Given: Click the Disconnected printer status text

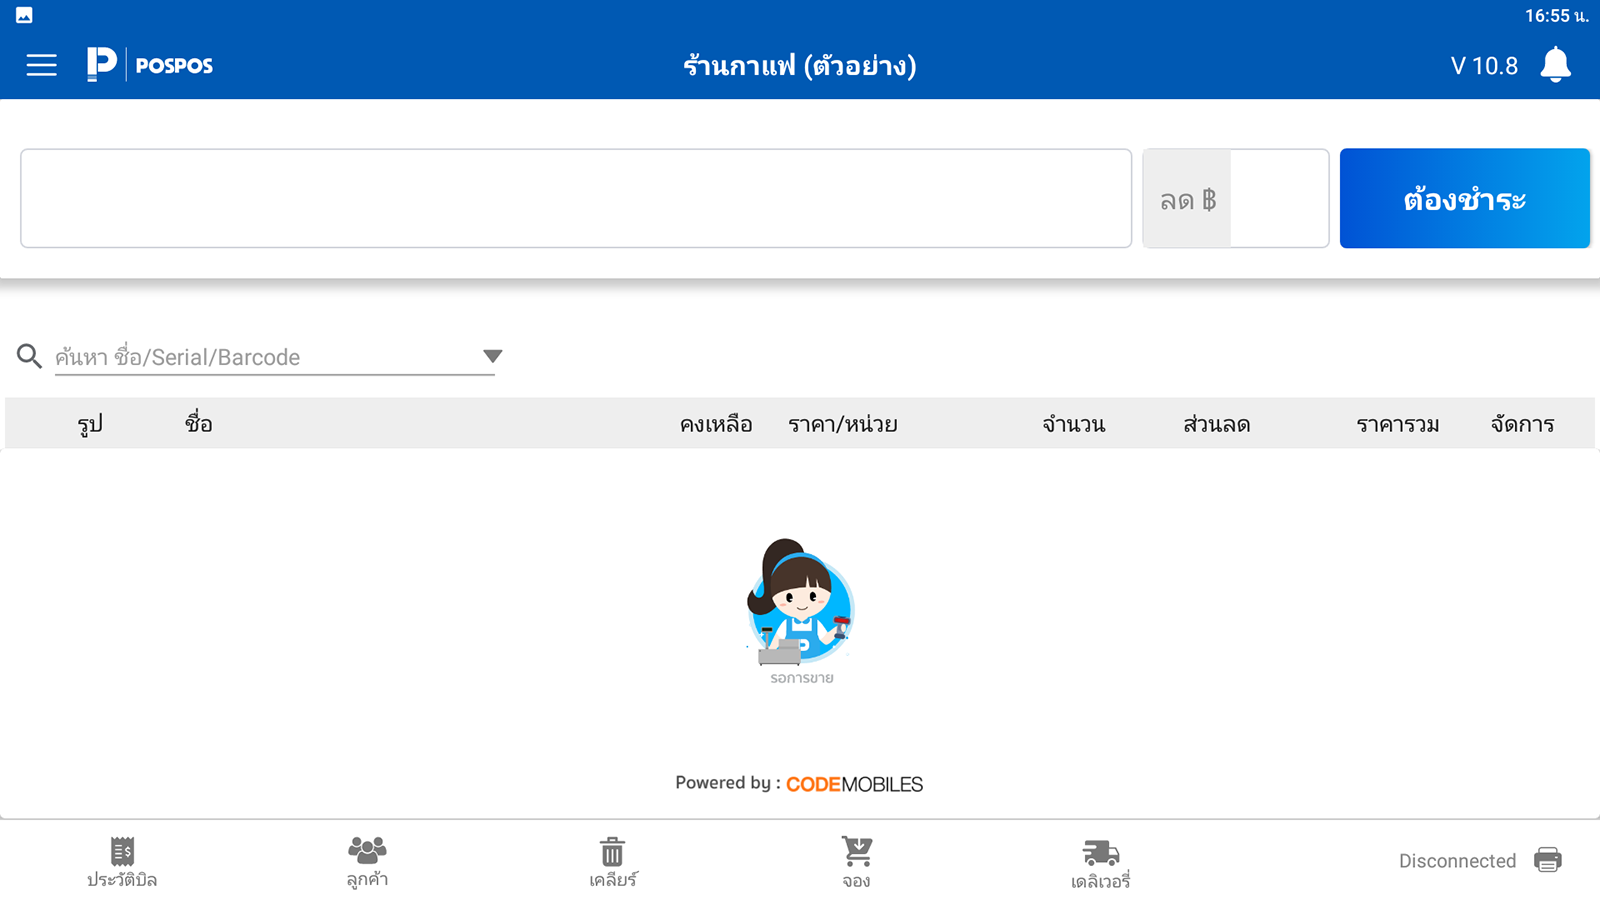Looking at the screenshot, I should tap(1457, 861).
